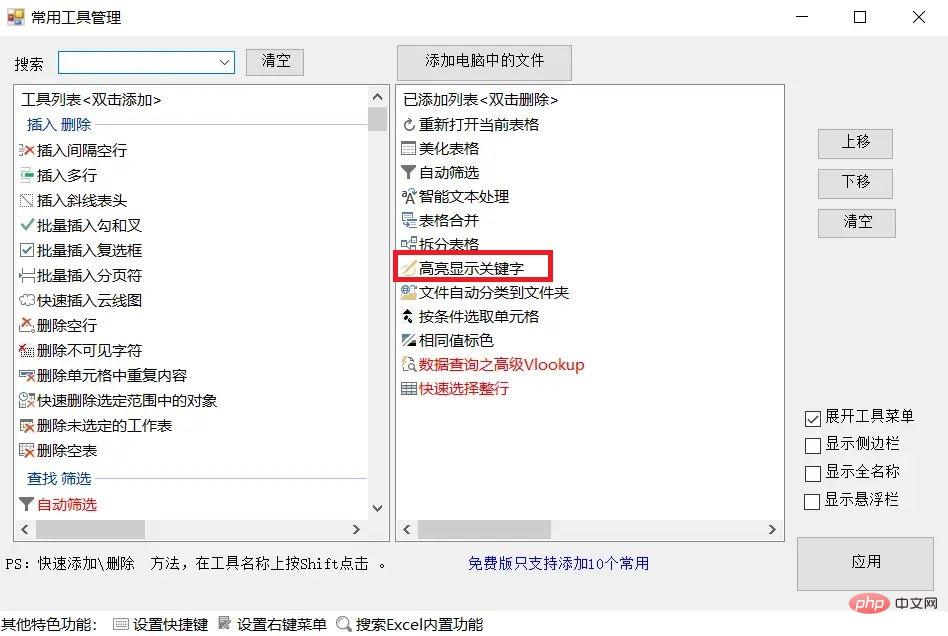
Task: Click the 清空 button beside the search box
Action: tap(275, 62)
